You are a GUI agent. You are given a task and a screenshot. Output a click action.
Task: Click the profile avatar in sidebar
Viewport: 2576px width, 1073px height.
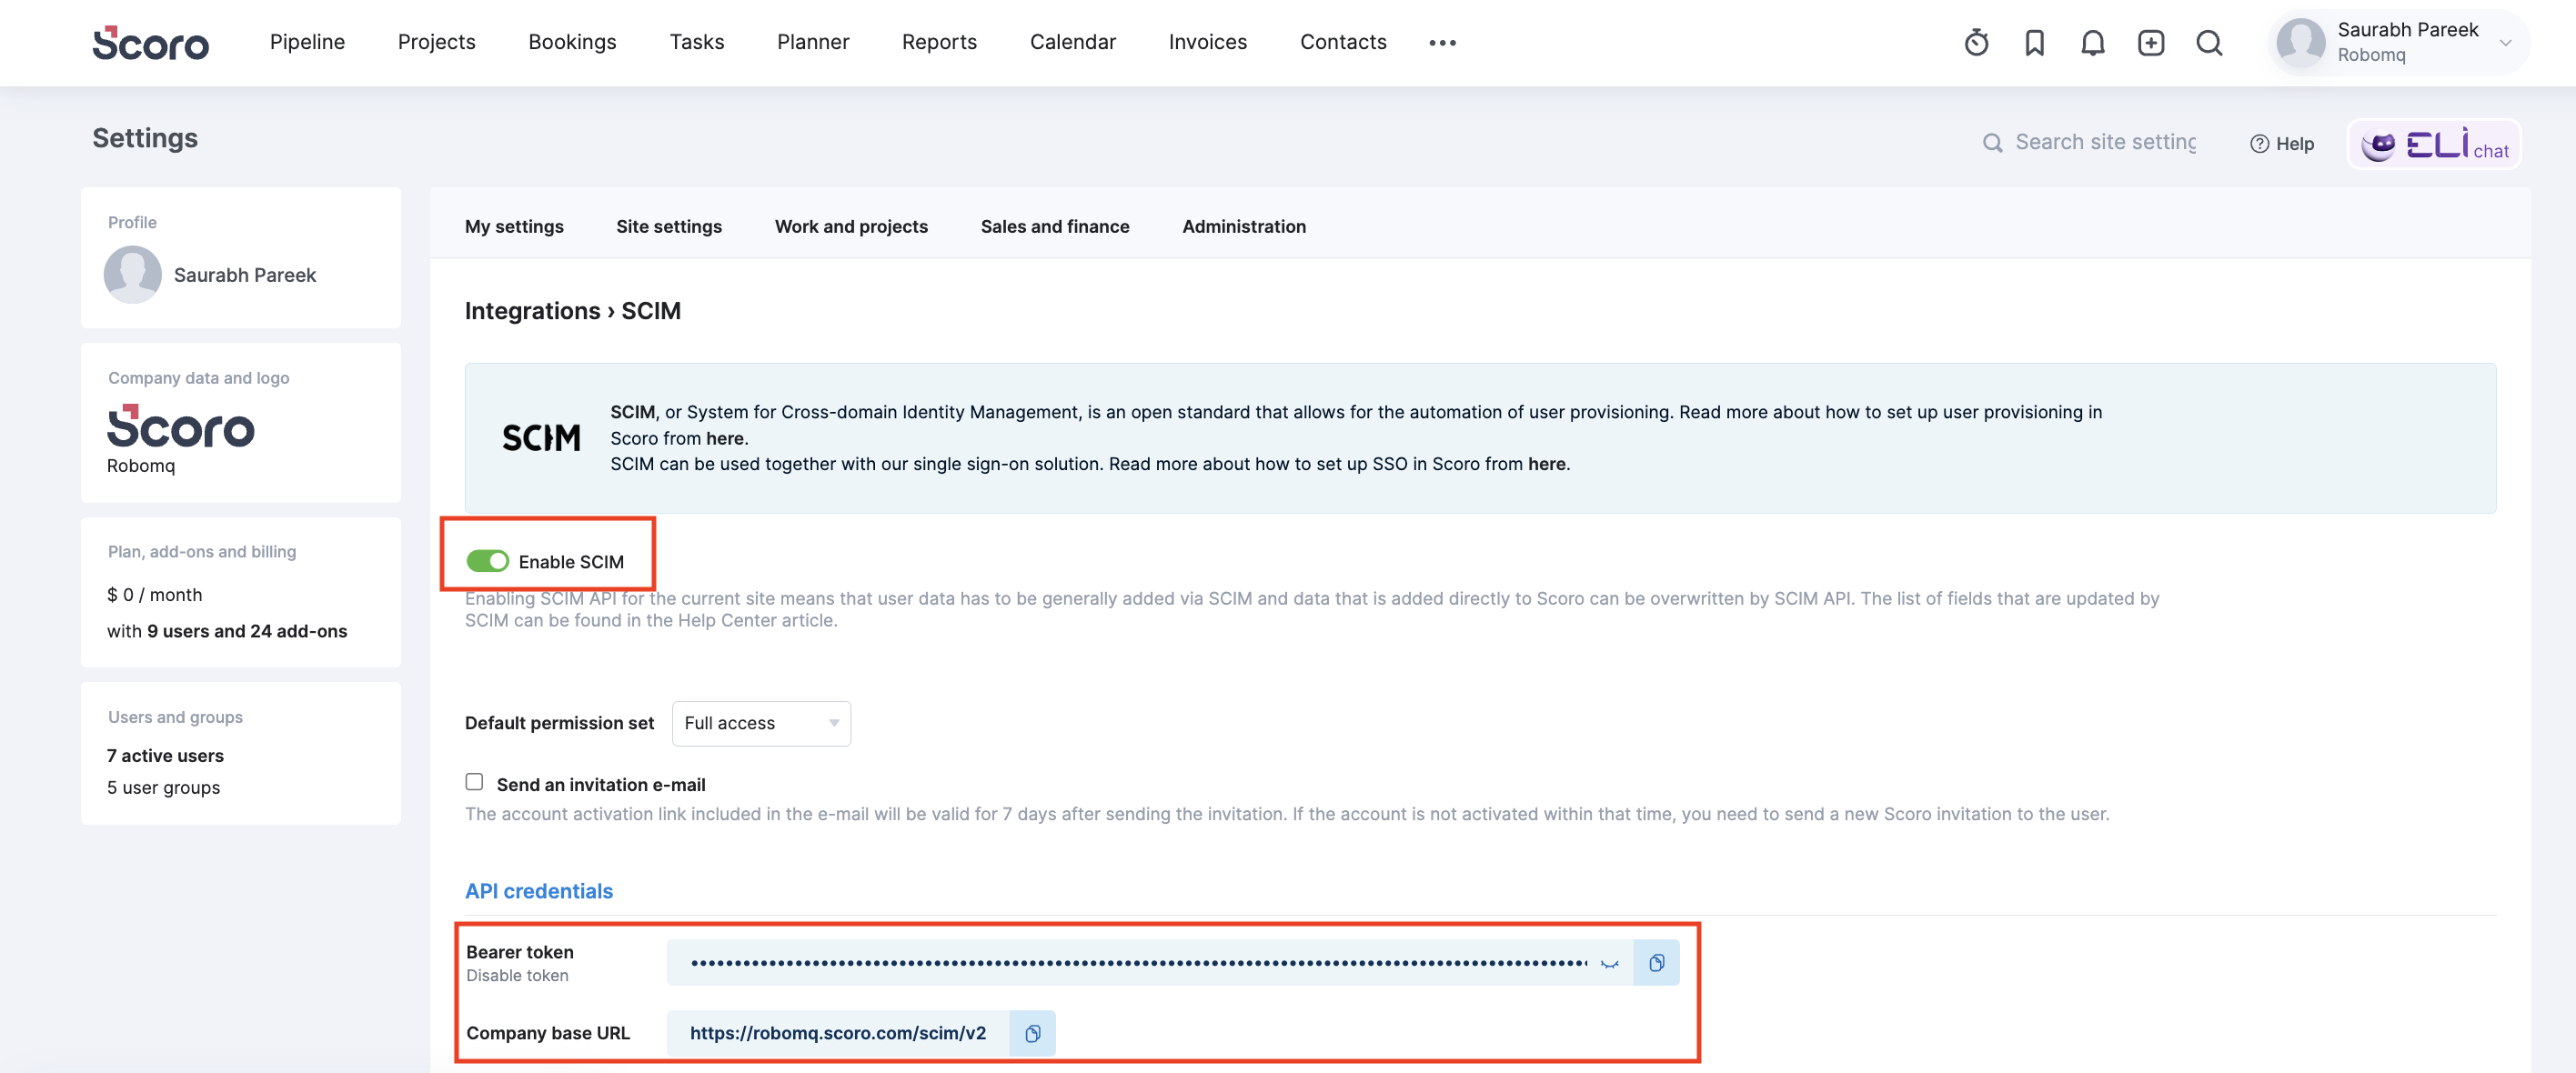point(132,274)
